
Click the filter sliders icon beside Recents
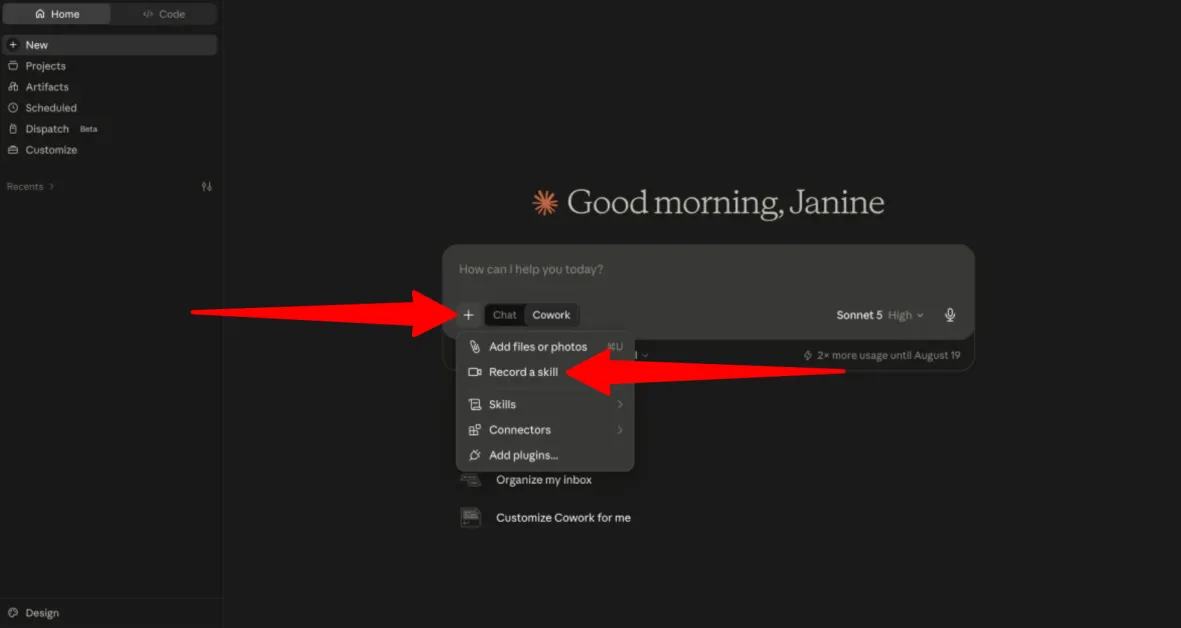tap(206, 187)
